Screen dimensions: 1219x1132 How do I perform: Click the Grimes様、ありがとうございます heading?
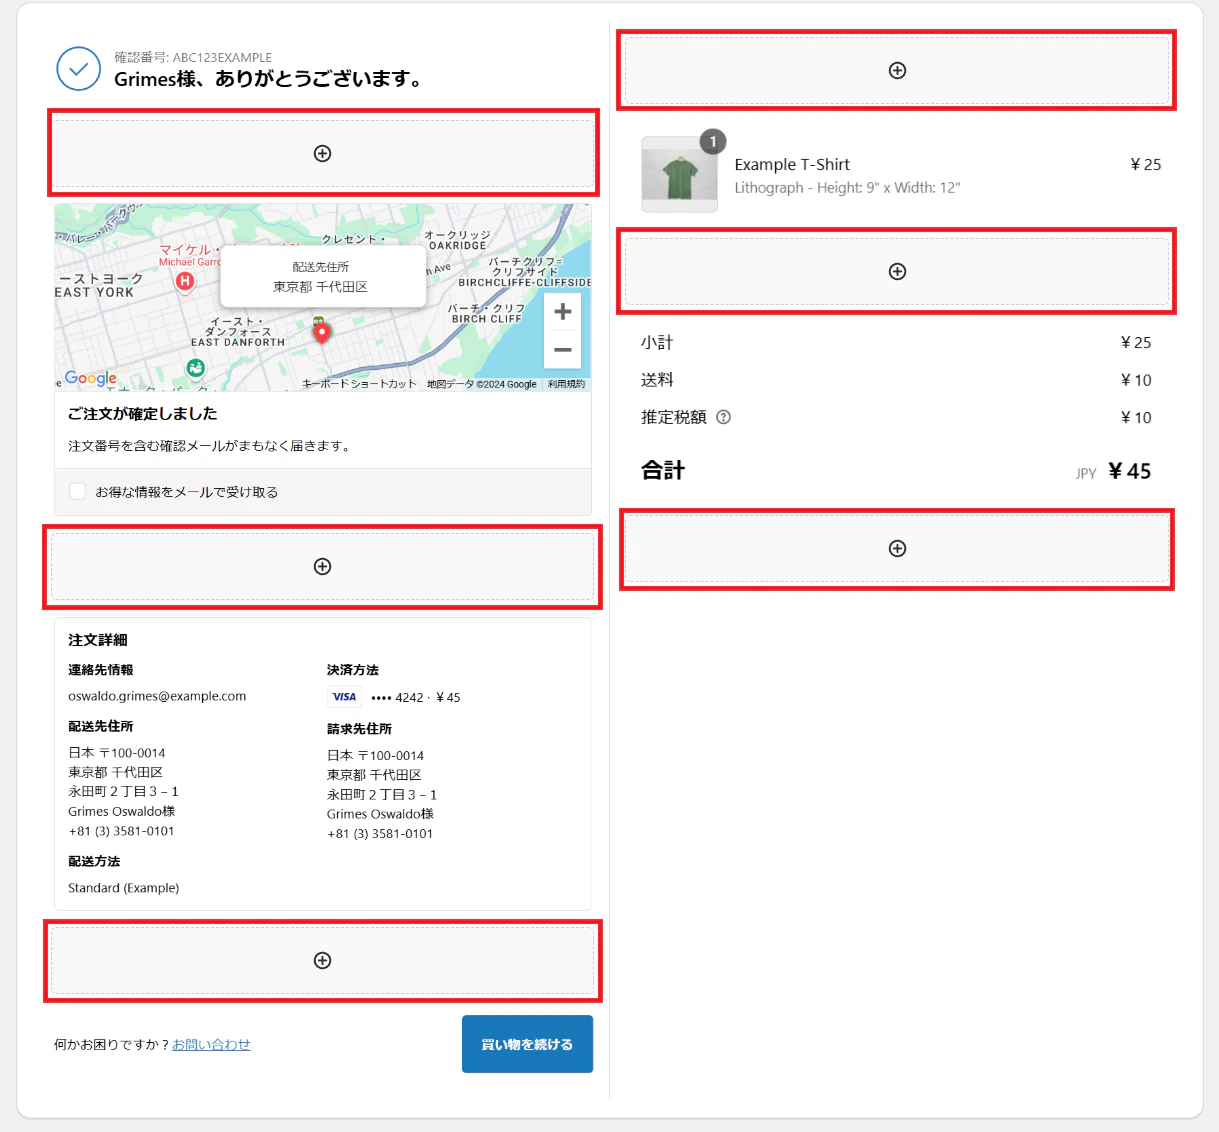(270, 79)
